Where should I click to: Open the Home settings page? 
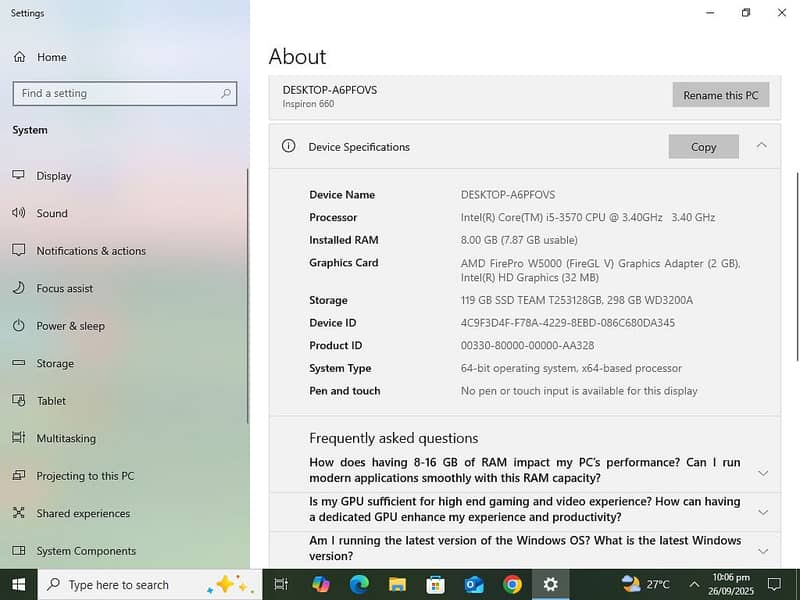click(x=40, y=57)
